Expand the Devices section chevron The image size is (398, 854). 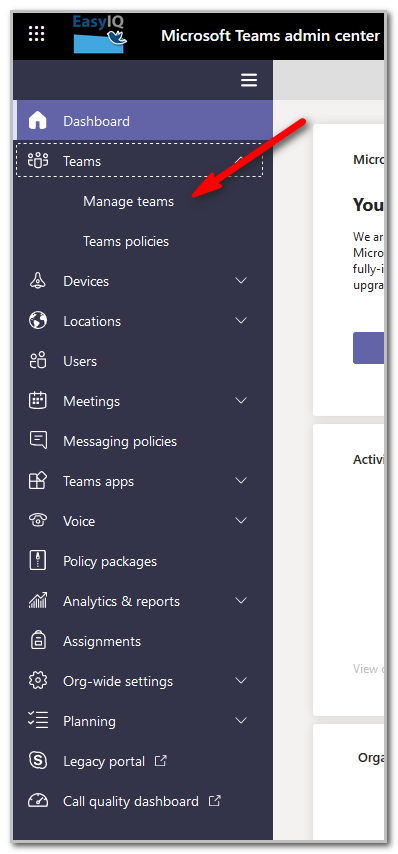pos(241,280)
